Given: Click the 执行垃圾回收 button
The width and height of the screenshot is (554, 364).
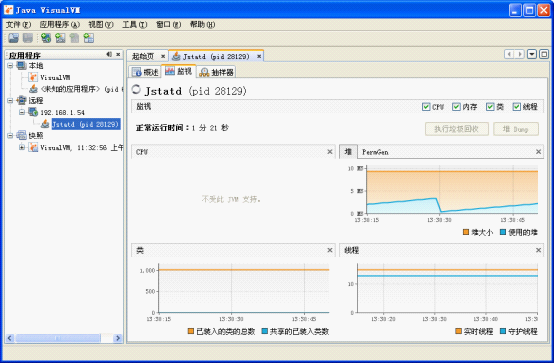Looking at the screenshot, I should 456,129.
